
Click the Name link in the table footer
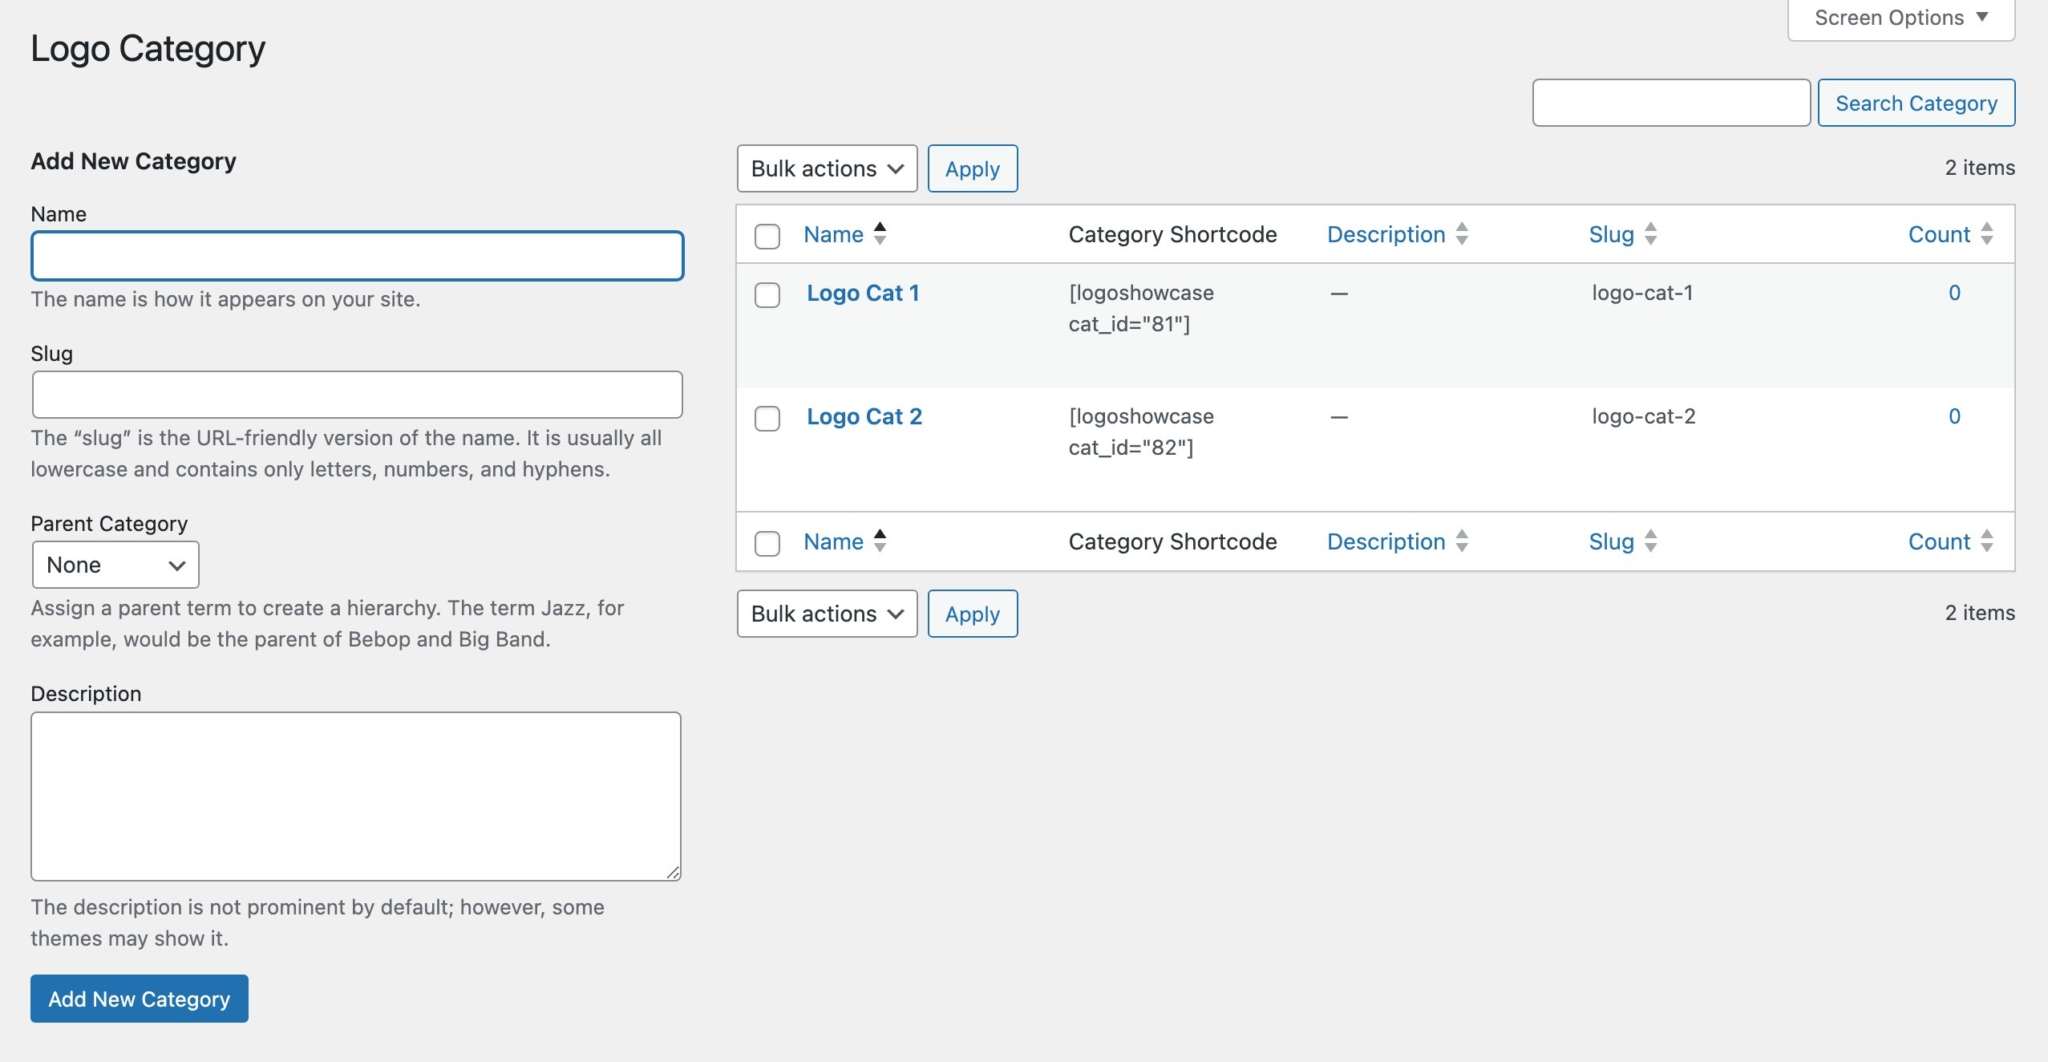tap(833, 541)
